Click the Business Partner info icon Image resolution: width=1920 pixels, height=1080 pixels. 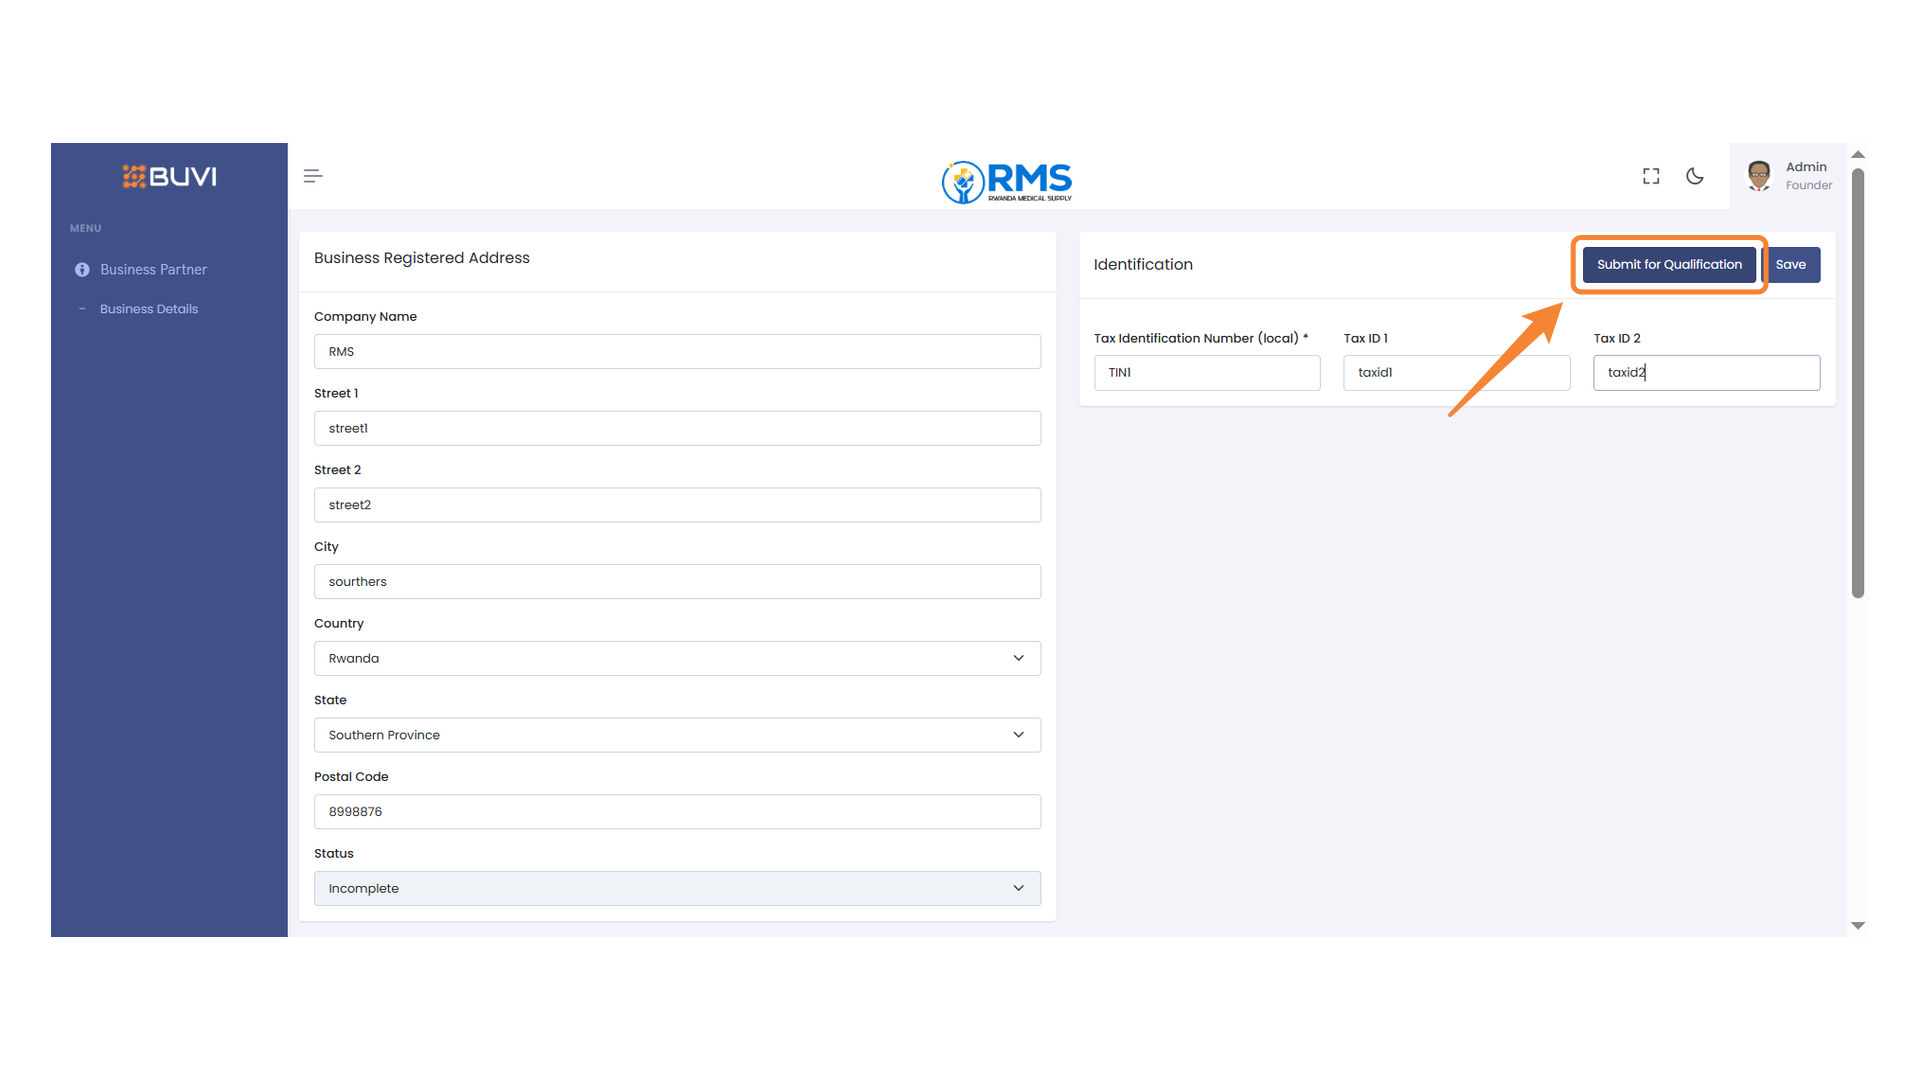pos(82,270)
